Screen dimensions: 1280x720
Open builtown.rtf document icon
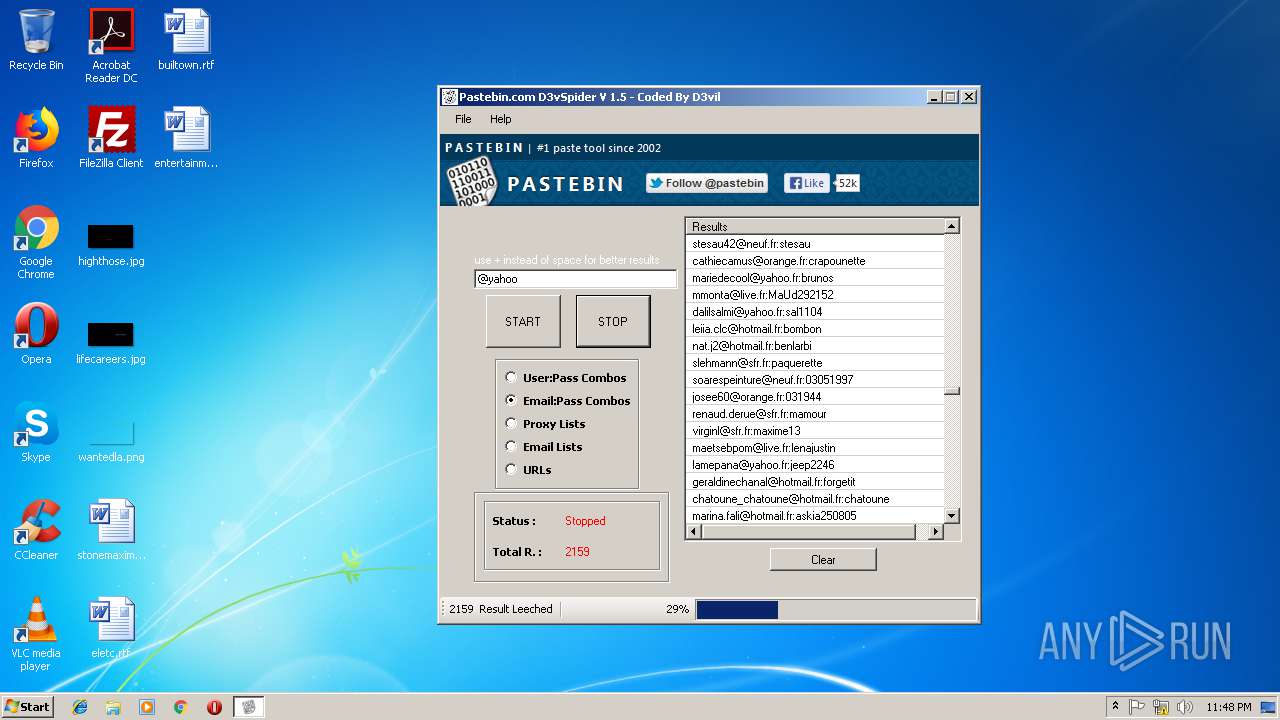tap(186, 40)
